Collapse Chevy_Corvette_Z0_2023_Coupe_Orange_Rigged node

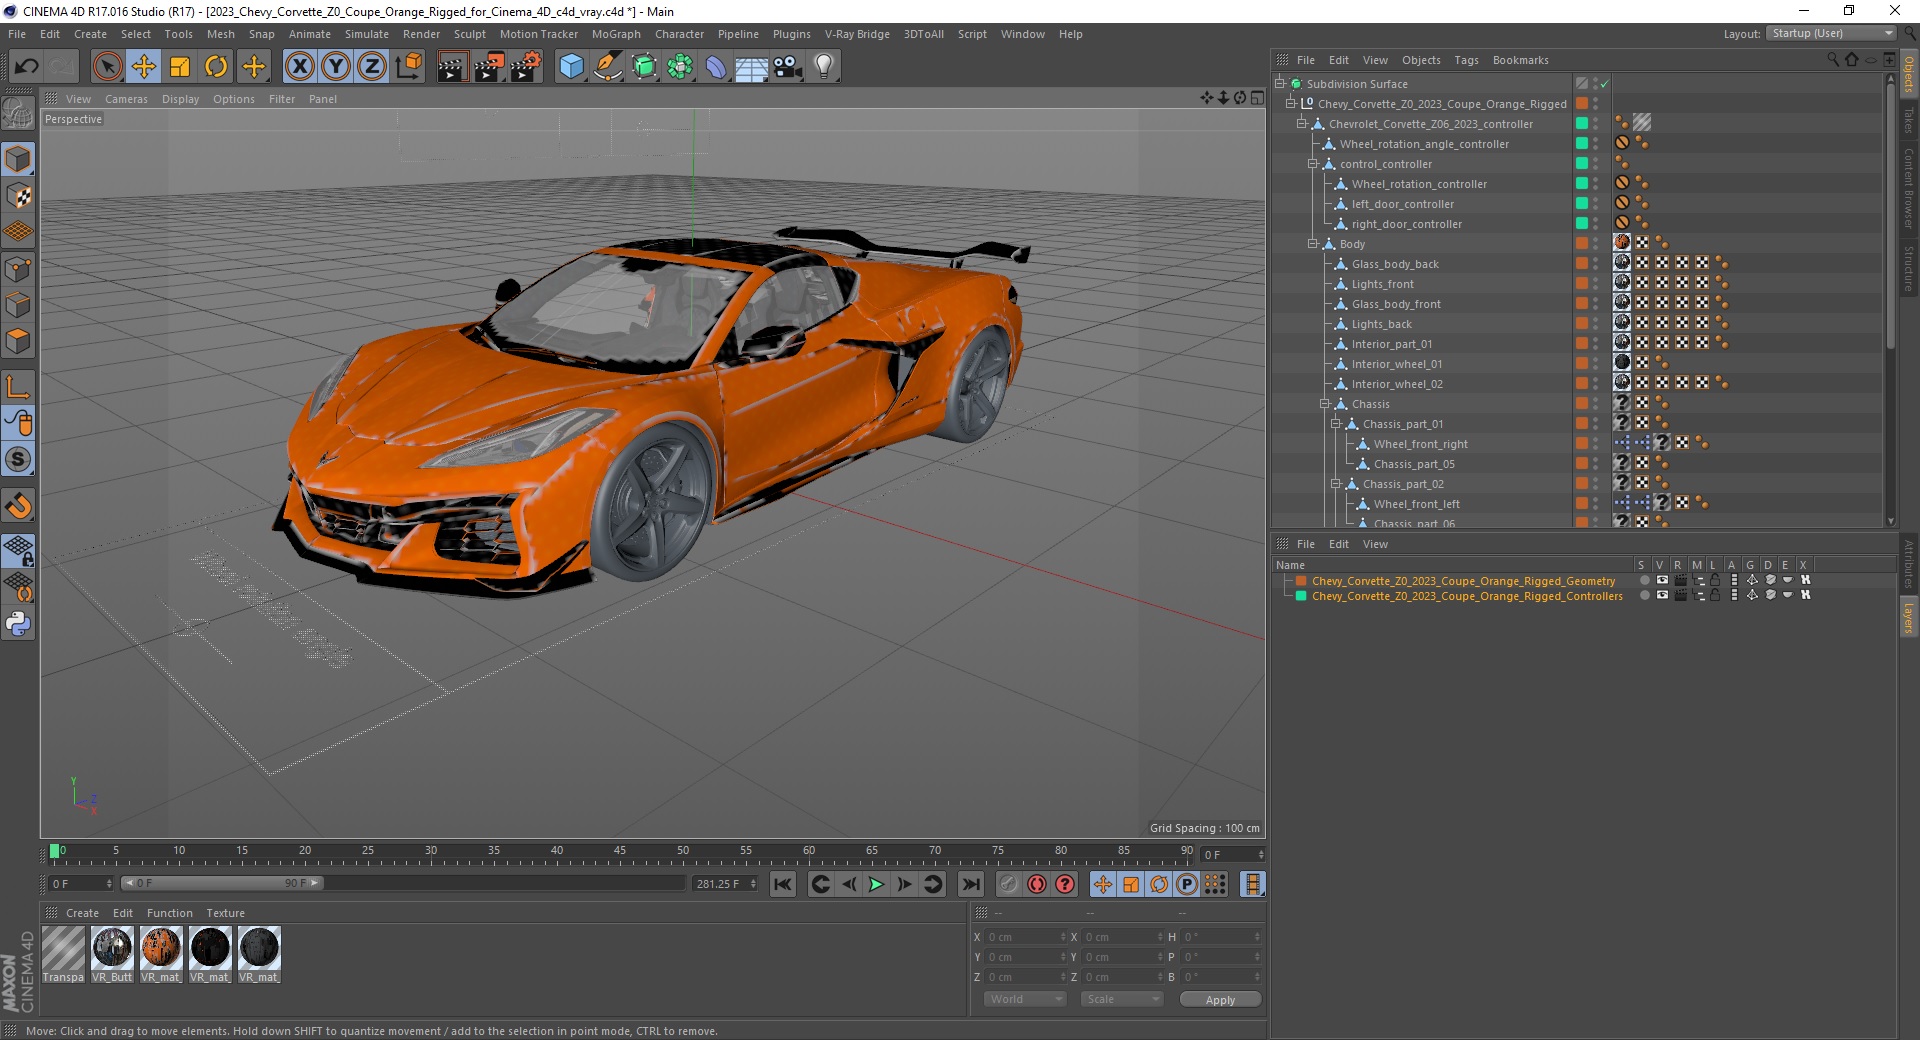(1291, 104)
